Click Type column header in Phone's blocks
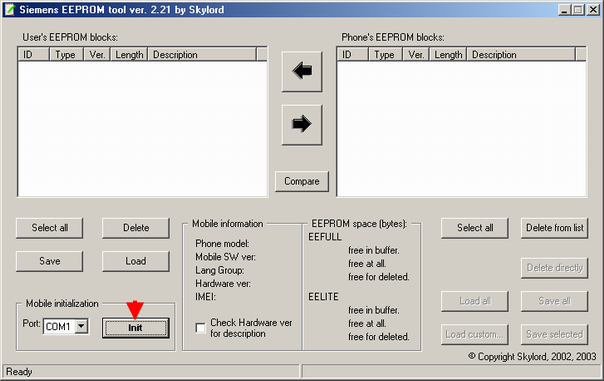This screenshot has width=604, height=381. coord(386,55)
